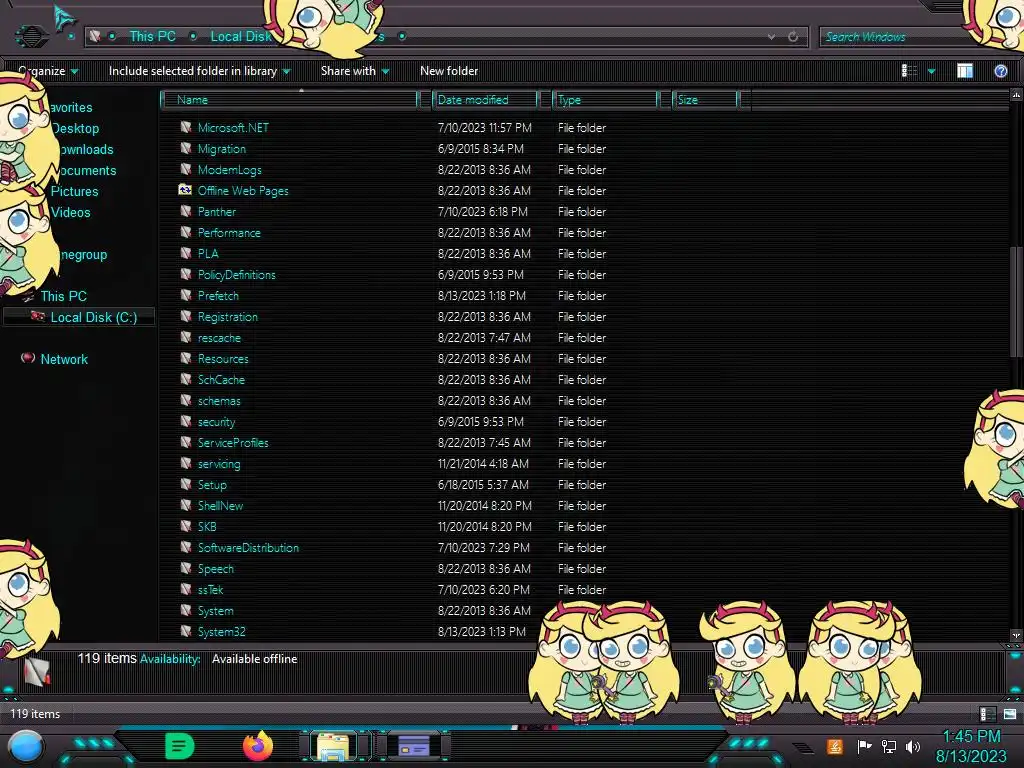Click the vertical scrollbar thumb
Image resolution: width=1024 pixels, height=768 pixels.
(1016, 302)
